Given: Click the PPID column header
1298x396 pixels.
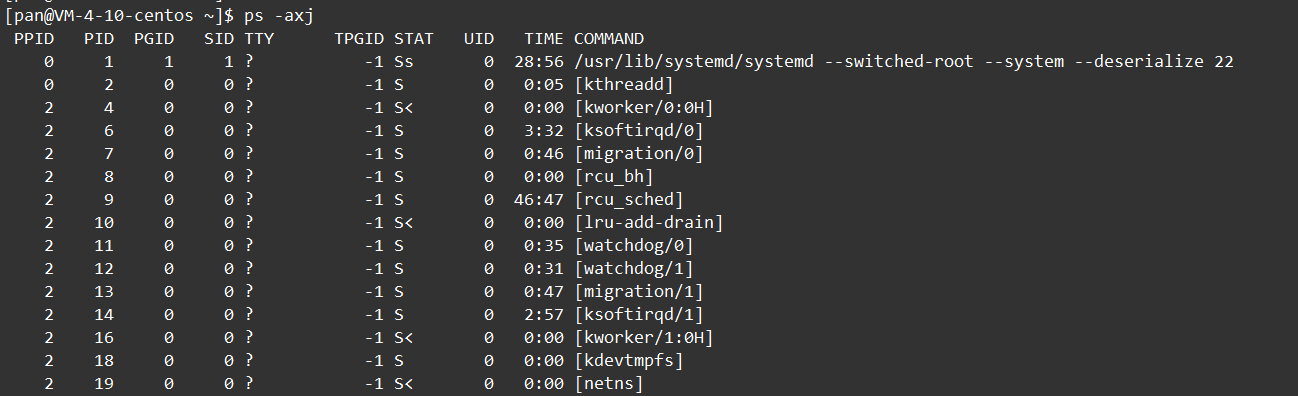Looking at the screenshot, I should pos(34,38).
